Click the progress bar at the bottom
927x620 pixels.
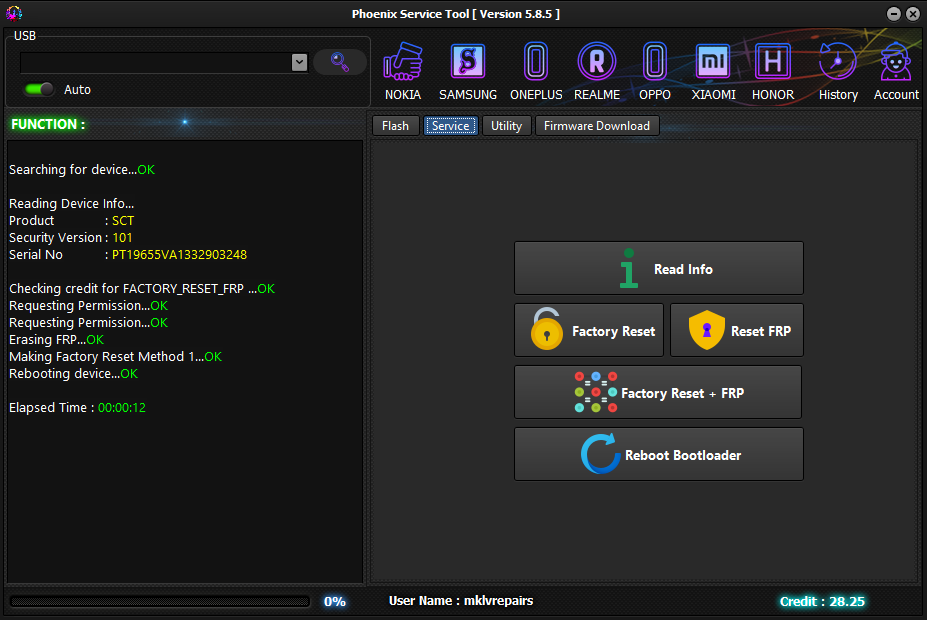pyautogui.click(x=160, y=602)
